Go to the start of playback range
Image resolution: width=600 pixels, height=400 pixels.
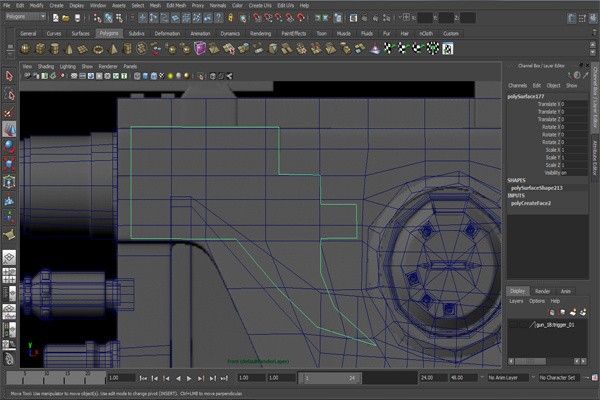(143, 378)
